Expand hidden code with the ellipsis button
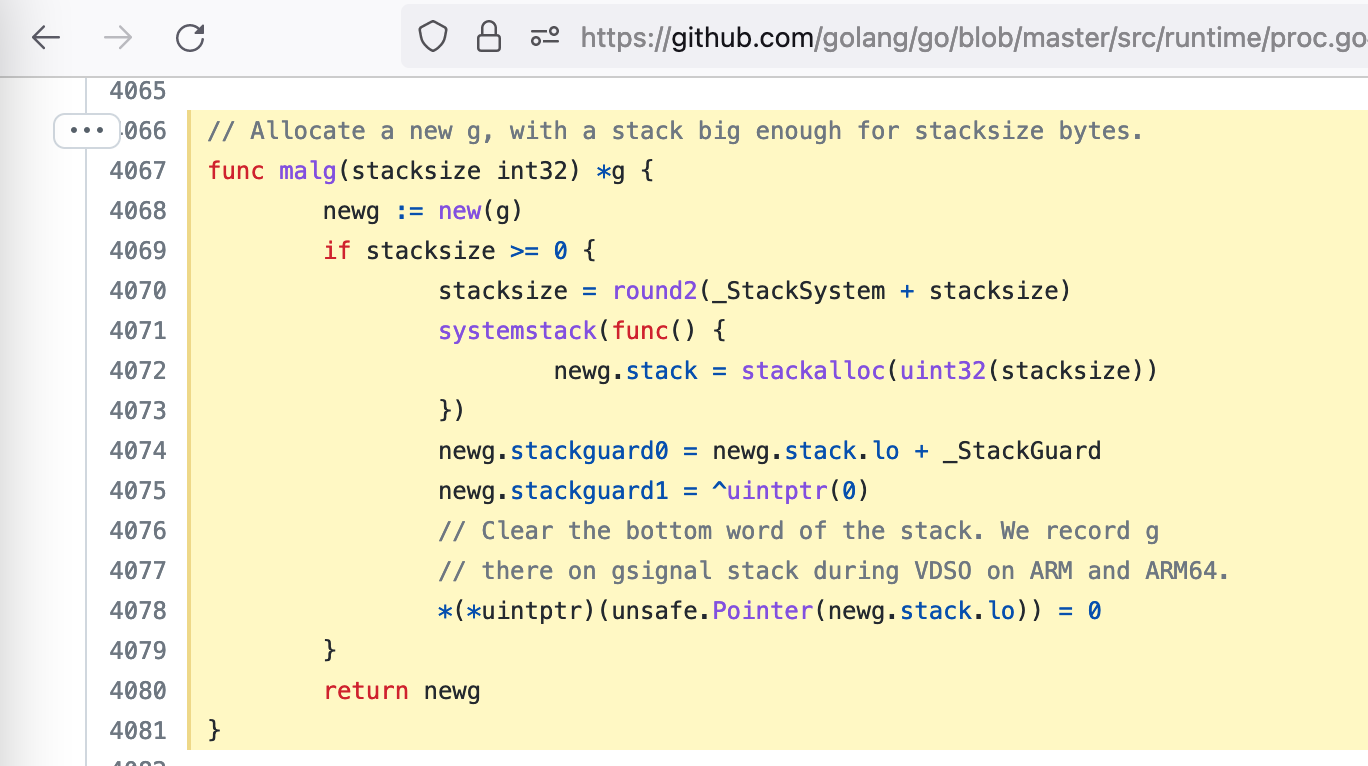The height and width of the screenshot is (766, 1368). [86, 130]
